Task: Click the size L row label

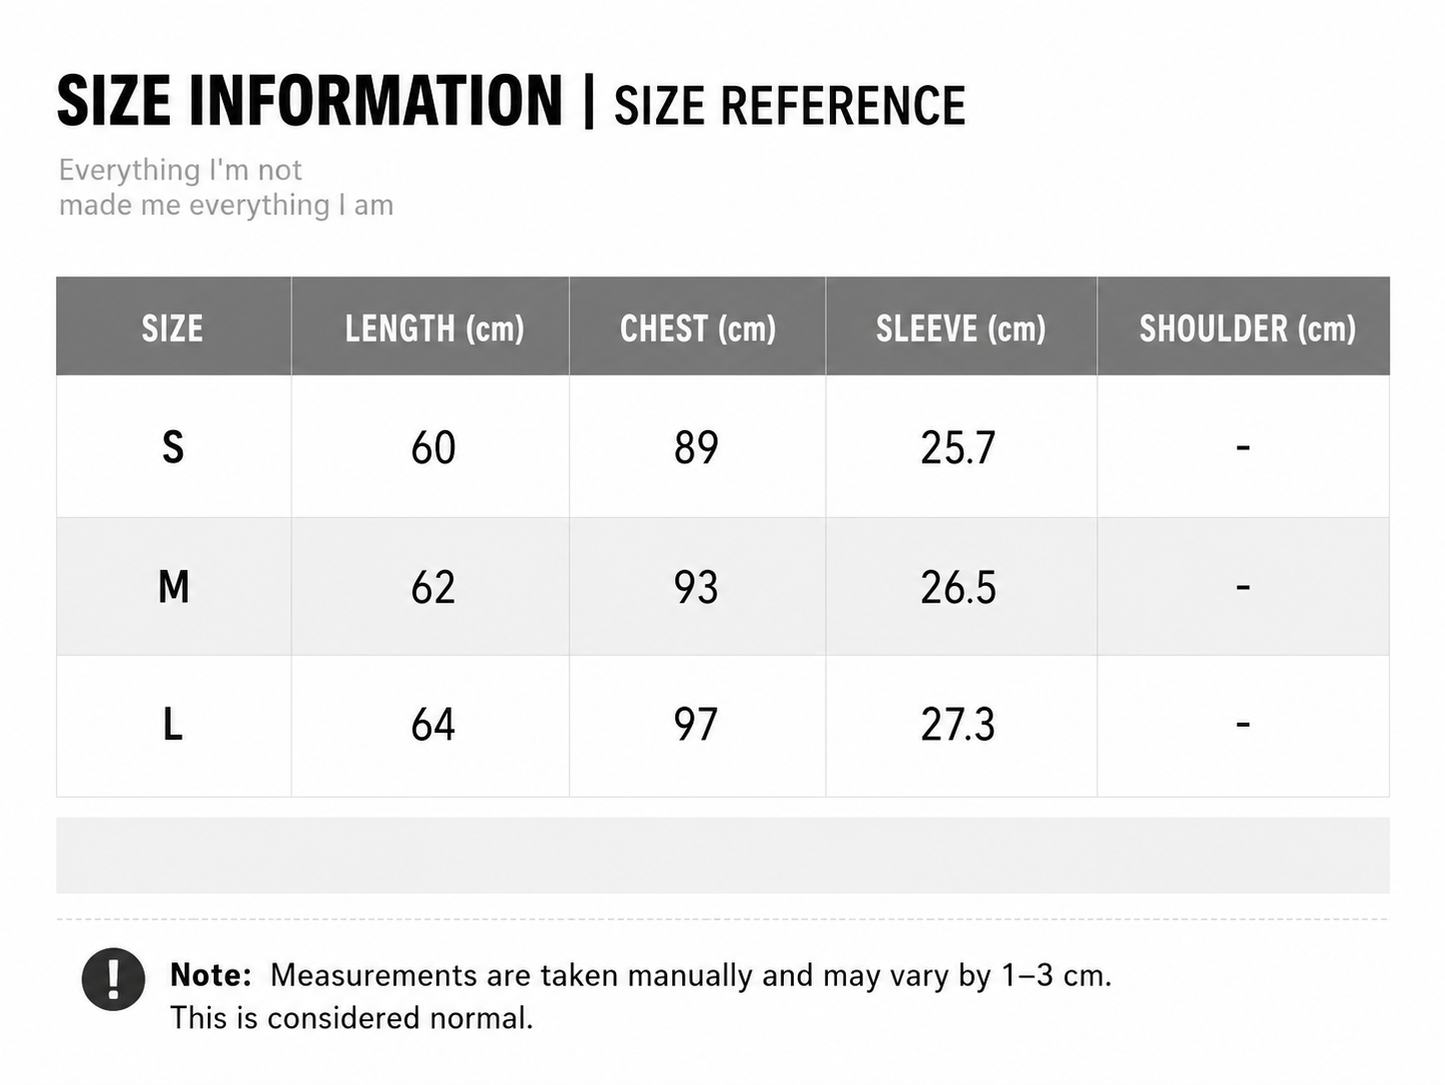Action: [x=173, y=724]
